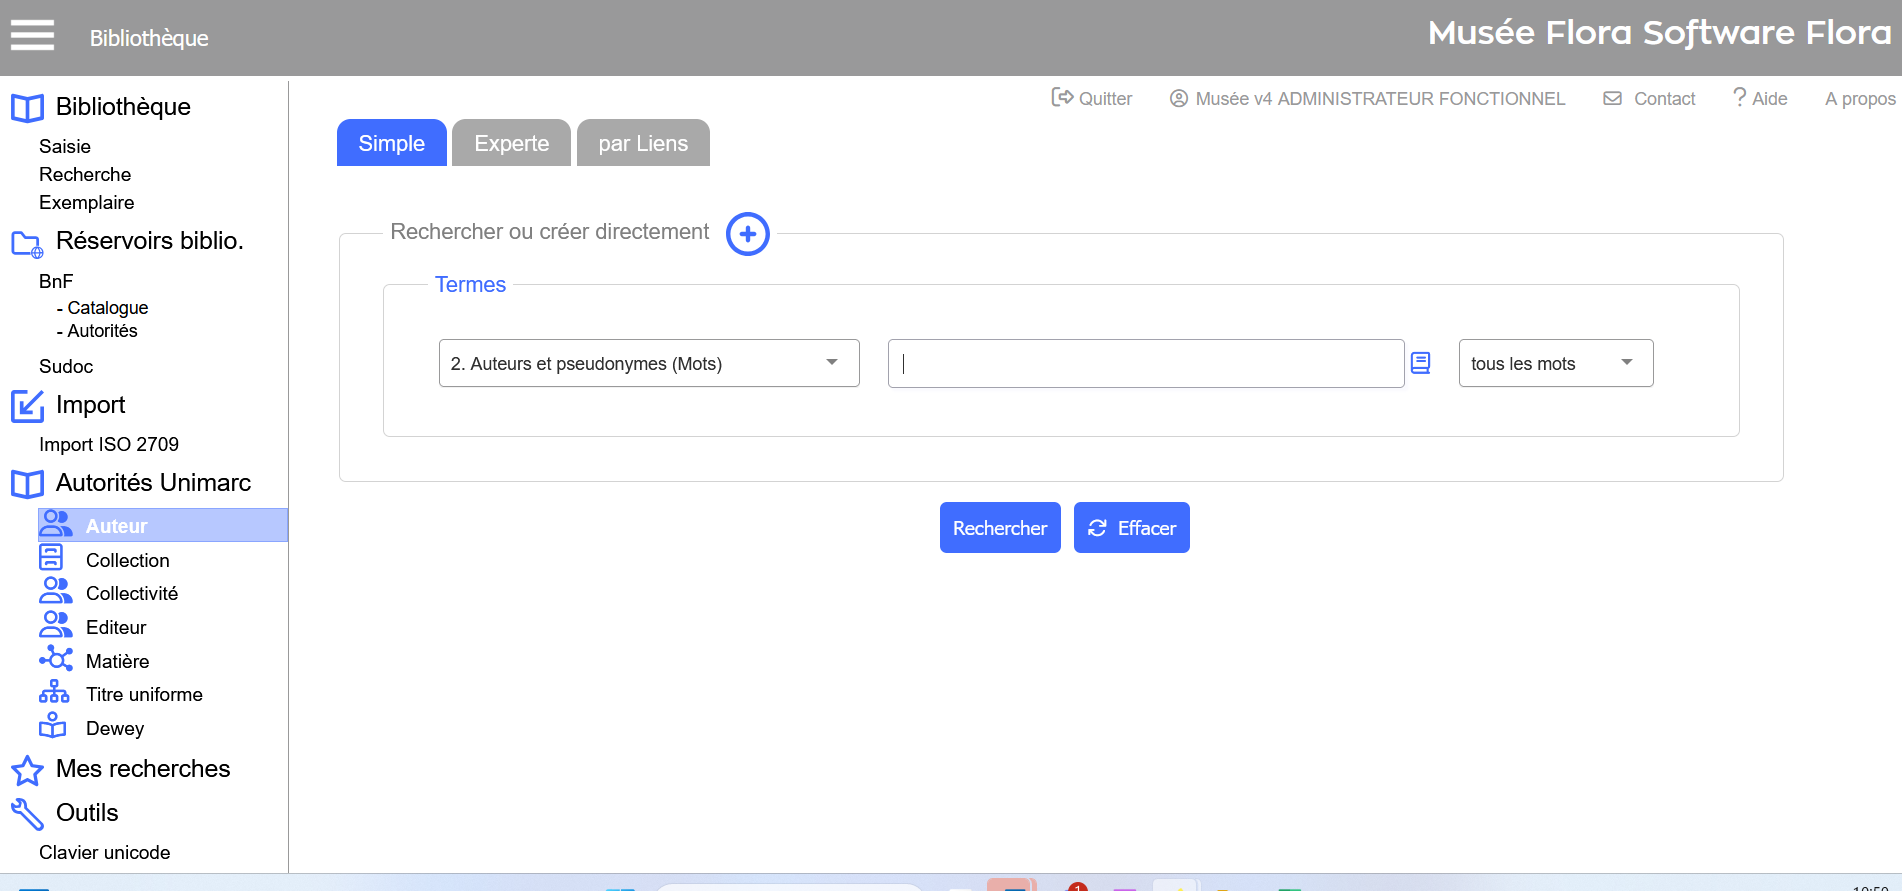Image resolution: width=1902 pixels, height=891 pixels.
Task: Open Recherche in the Bibliothèque menu
Action: pos(85,174)
